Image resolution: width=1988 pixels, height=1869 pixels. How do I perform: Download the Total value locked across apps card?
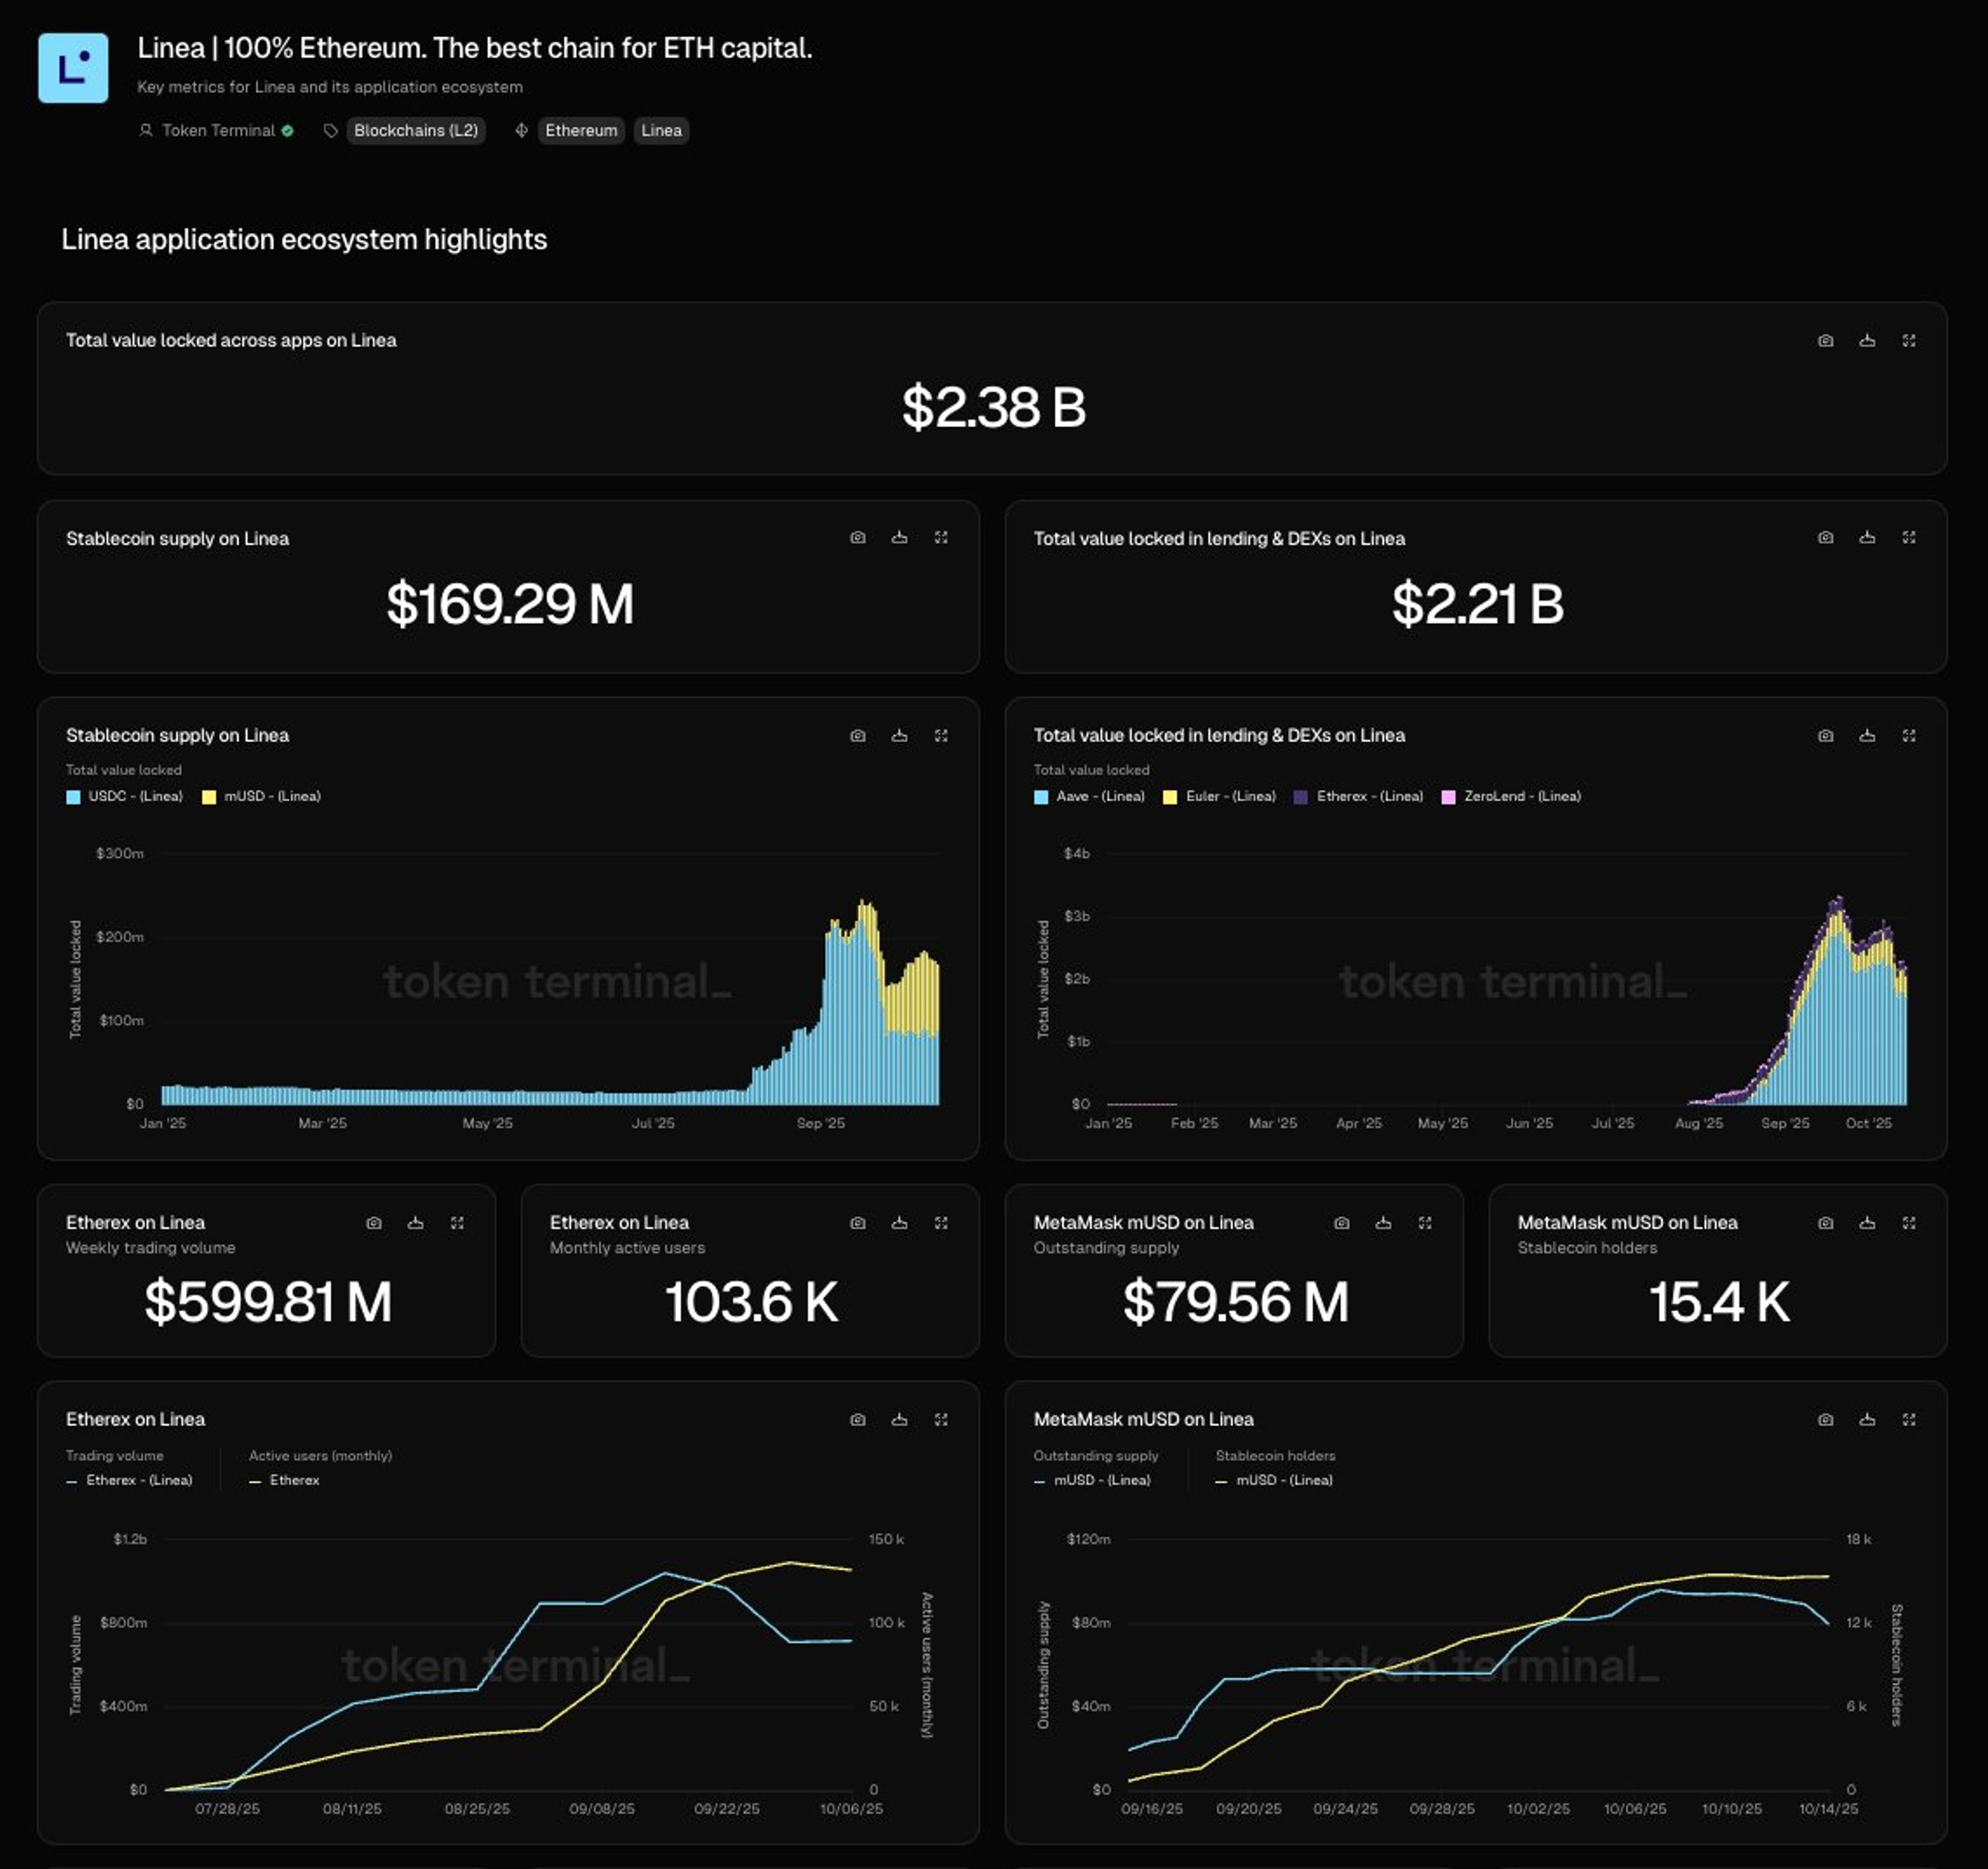pyautogui.click(x=1866, y=341)
